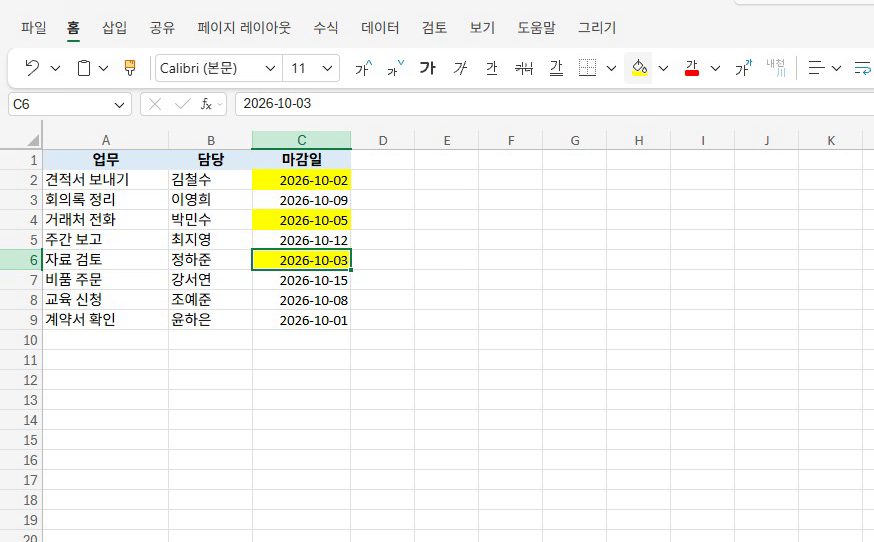The height and width of the screenshot is (542, 874).
Task: Toggle Underline 가 formatting
Action: (492, 68)
